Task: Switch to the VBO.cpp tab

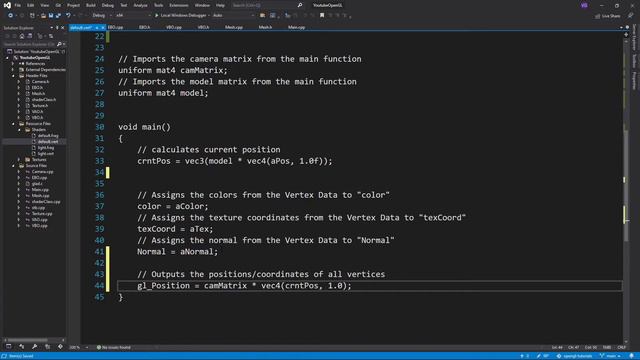Action: coord(174,27)
